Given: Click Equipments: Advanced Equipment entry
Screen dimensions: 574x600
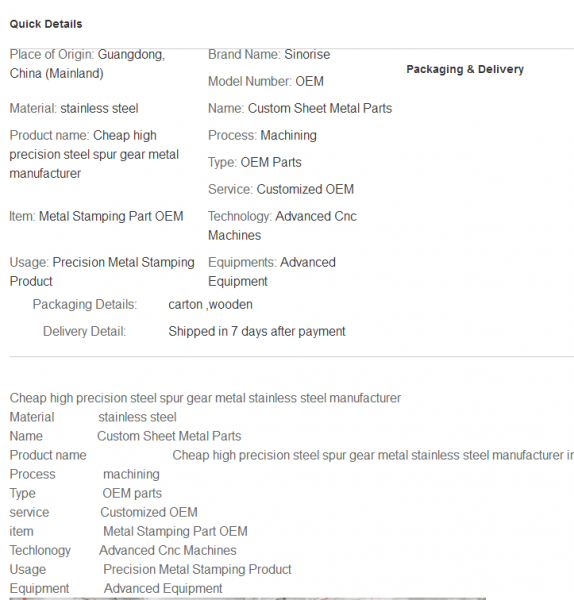Looking at the screenshot, I should point(272,272).
